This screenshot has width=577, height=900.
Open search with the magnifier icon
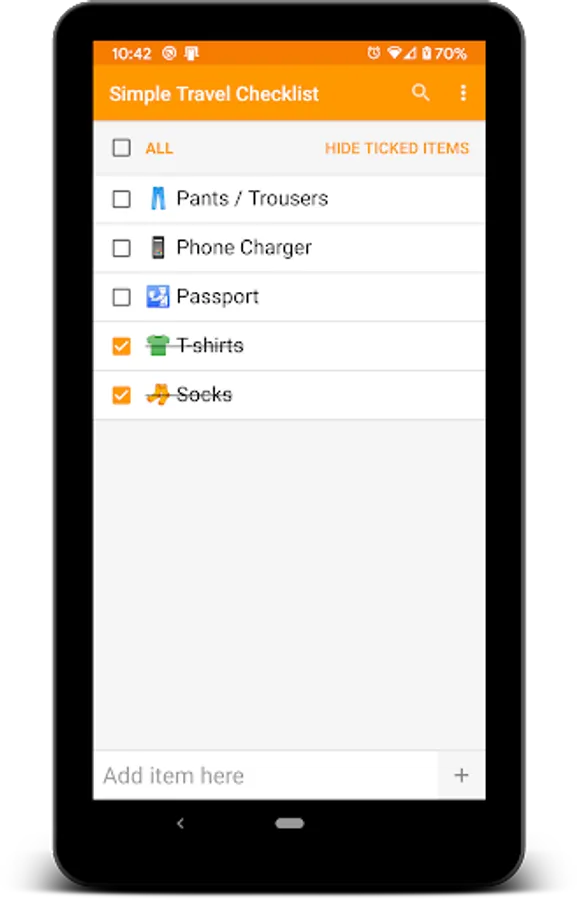click(x=420, y=92)
